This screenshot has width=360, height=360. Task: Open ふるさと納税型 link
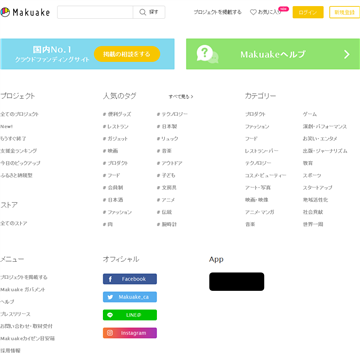17,175
